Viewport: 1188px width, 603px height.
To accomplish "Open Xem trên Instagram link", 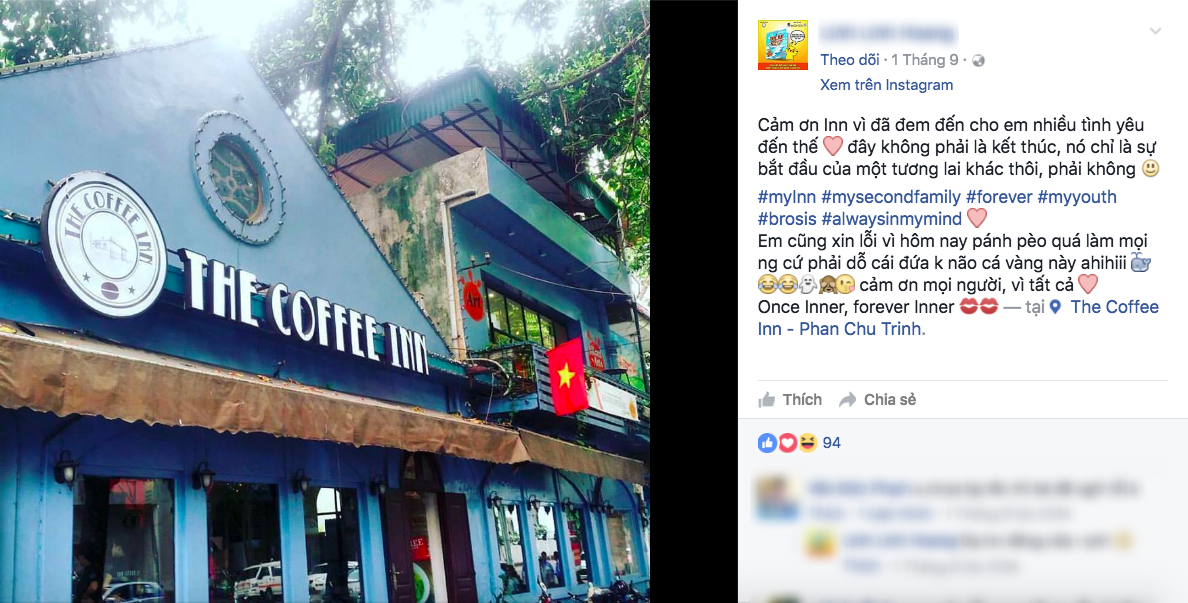I will (x=886, y=85).
